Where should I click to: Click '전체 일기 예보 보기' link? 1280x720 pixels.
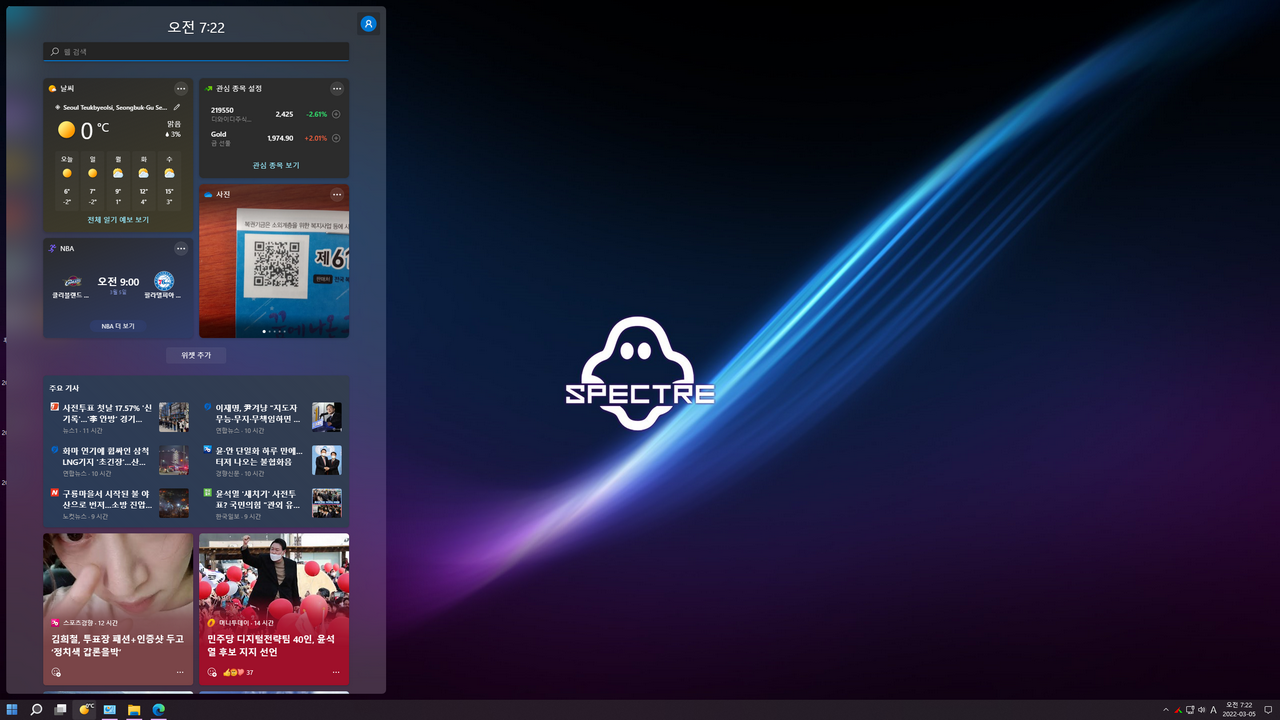pos(118,219)
